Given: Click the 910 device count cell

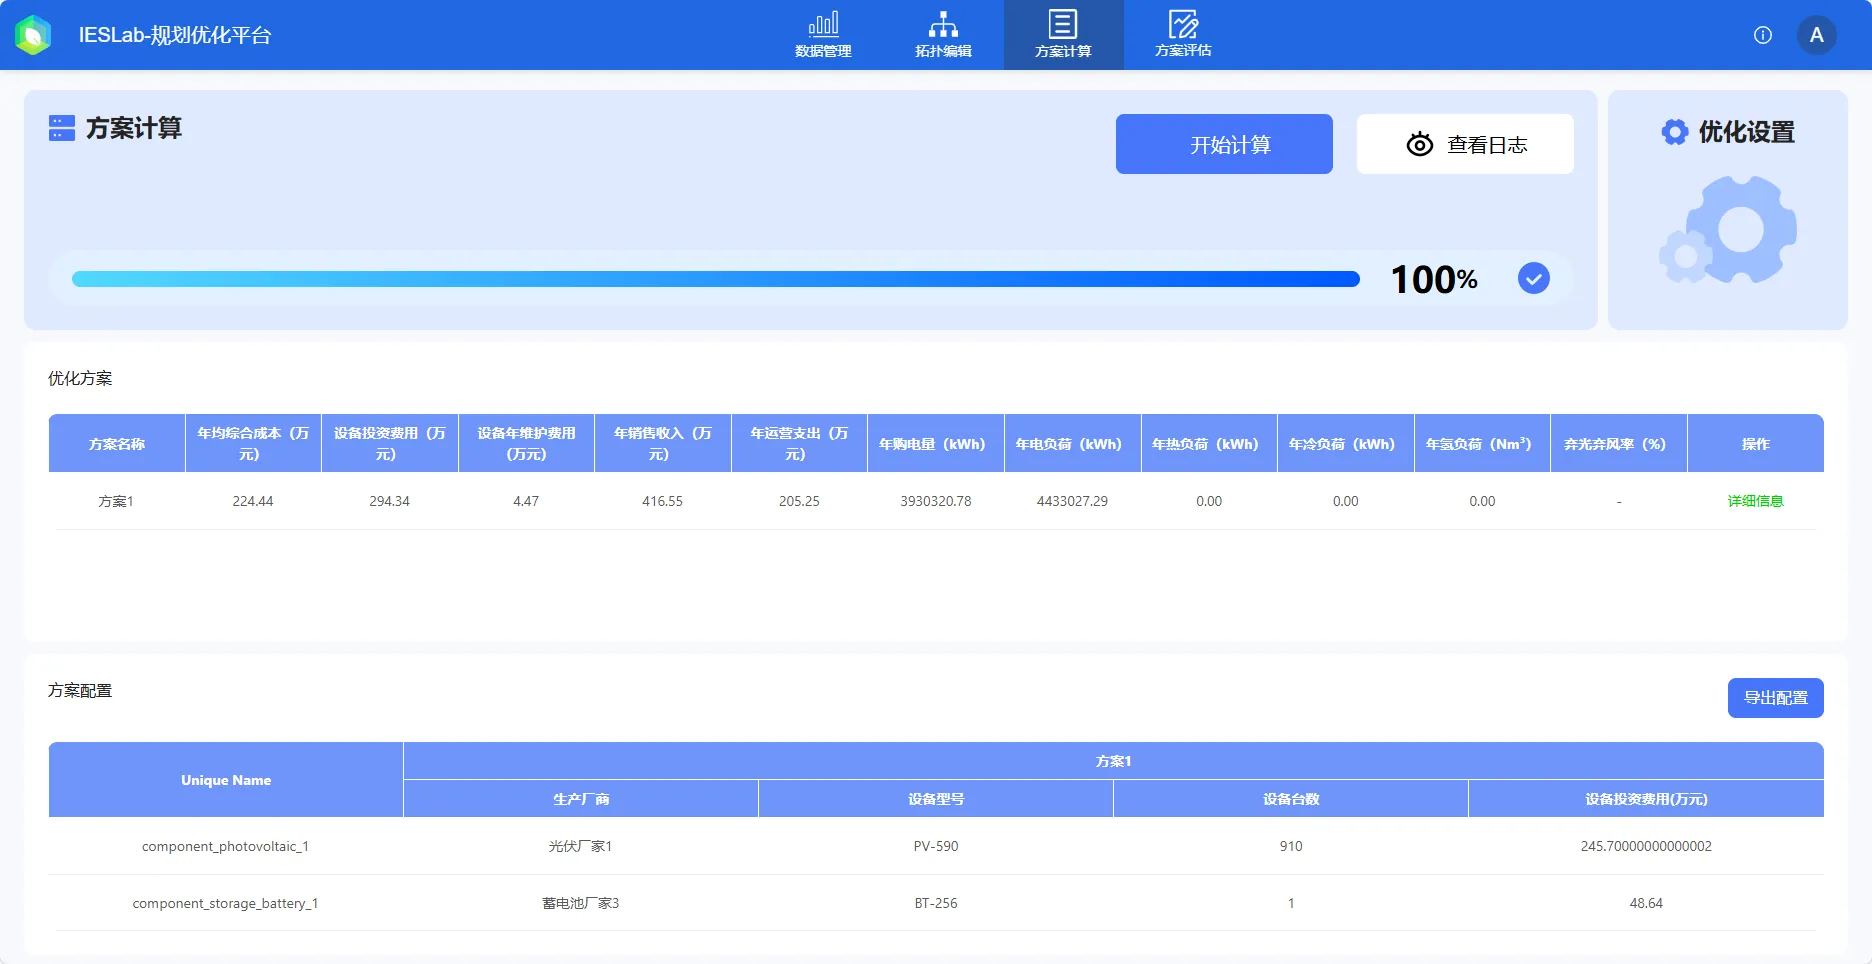Looking at the screenshot, I should [x=1291, y=846].
